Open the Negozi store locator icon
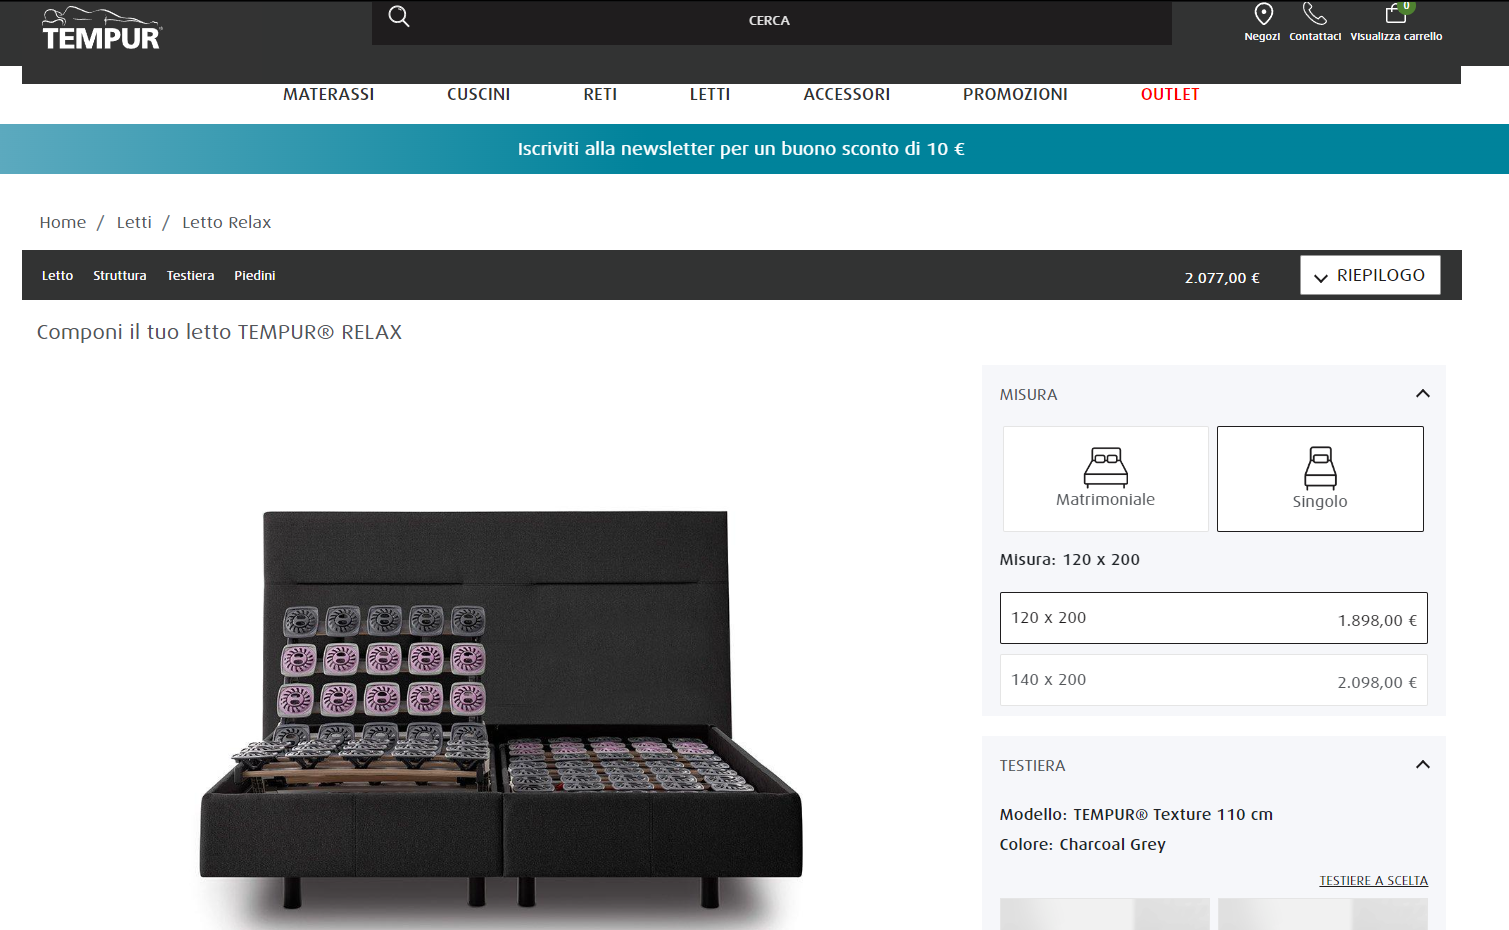The width and height of the screenshot is (1509, 930). click(1263, 14)
